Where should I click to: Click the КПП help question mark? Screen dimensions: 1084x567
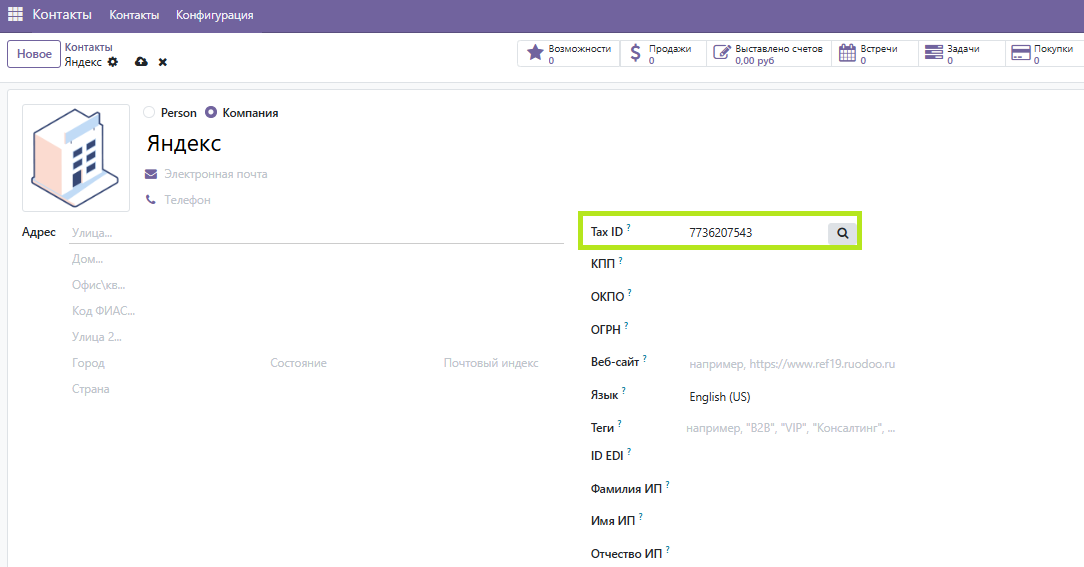pos(620,260)
